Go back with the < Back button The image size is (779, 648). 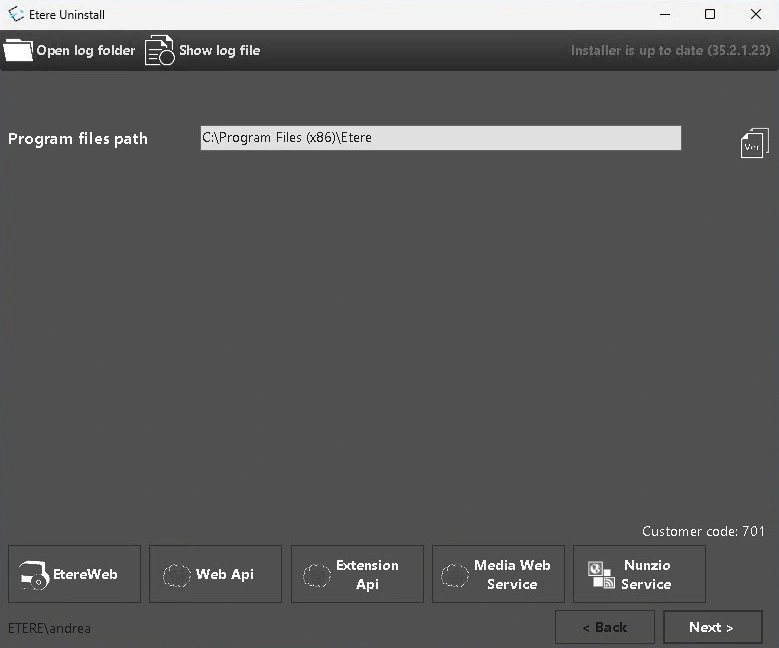pyautogui.click(x=604, y=627)
